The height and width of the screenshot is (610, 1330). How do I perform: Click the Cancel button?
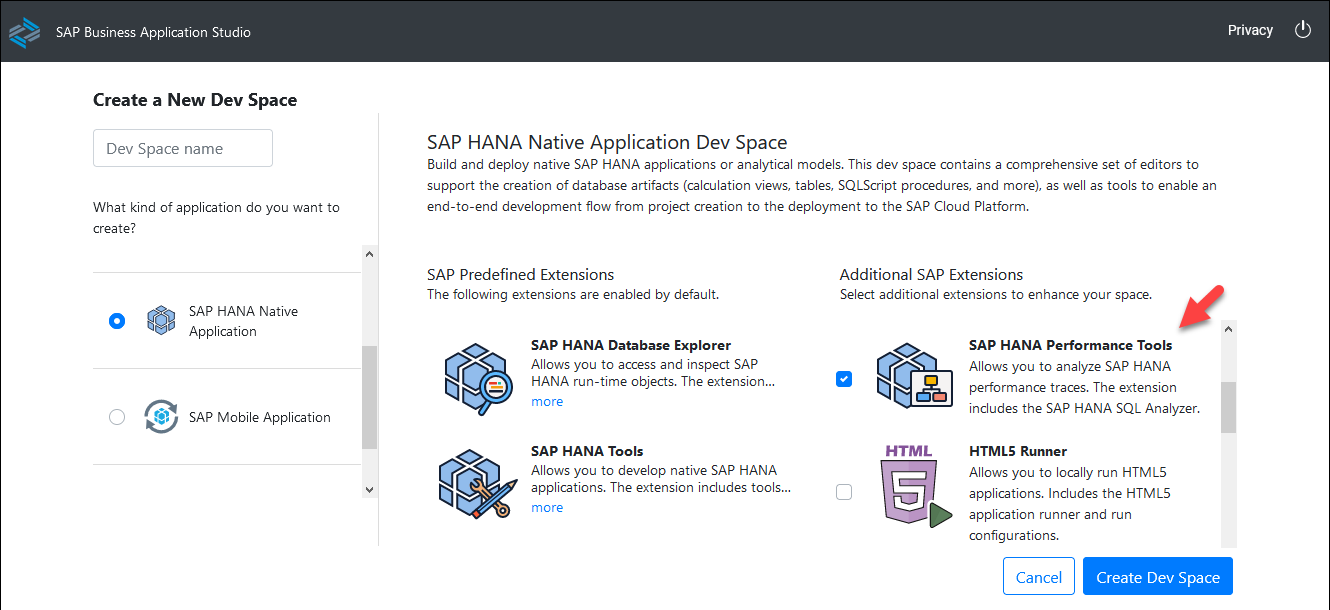[x=1039, y=577]
